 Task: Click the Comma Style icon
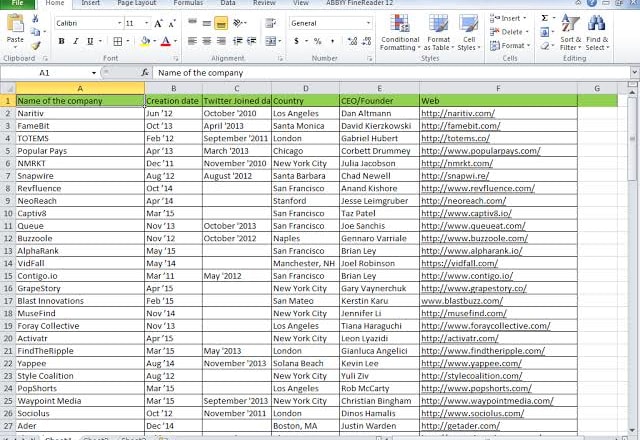pyautogui.click(x=332, y=41)
